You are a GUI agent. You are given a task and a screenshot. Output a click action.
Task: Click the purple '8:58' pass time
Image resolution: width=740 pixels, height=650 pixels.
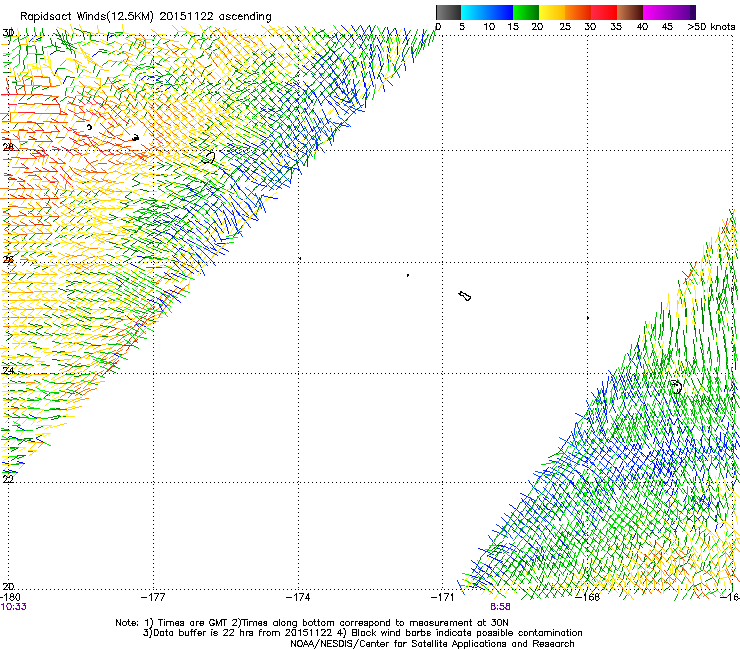click(500, 607)
